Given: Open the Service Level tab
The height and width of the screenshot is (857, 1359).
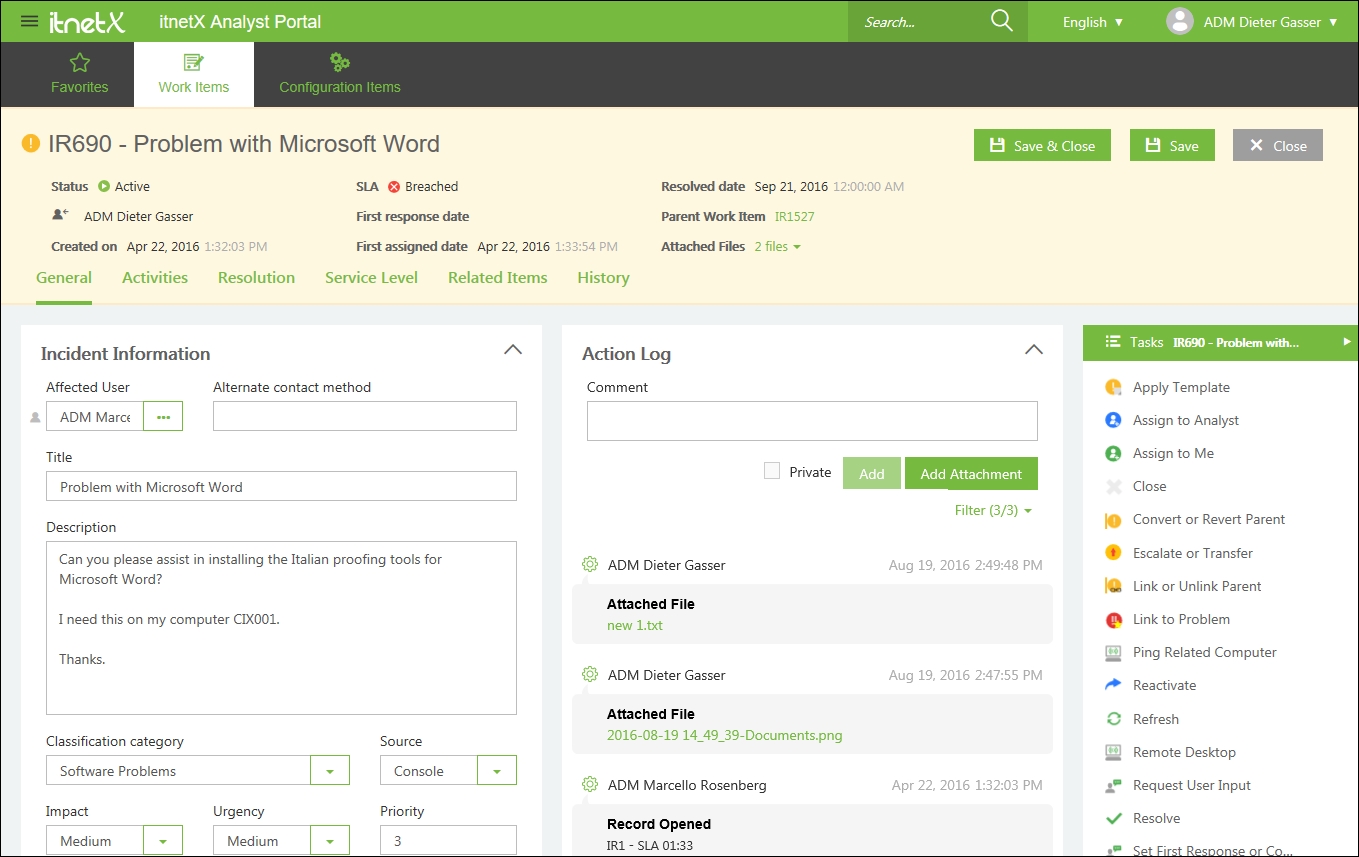Looking at the screenshot, I should (x=371, y=278).
